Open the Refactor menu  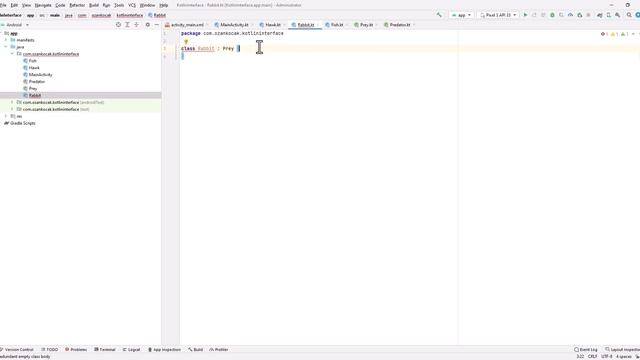coord(77,5)
